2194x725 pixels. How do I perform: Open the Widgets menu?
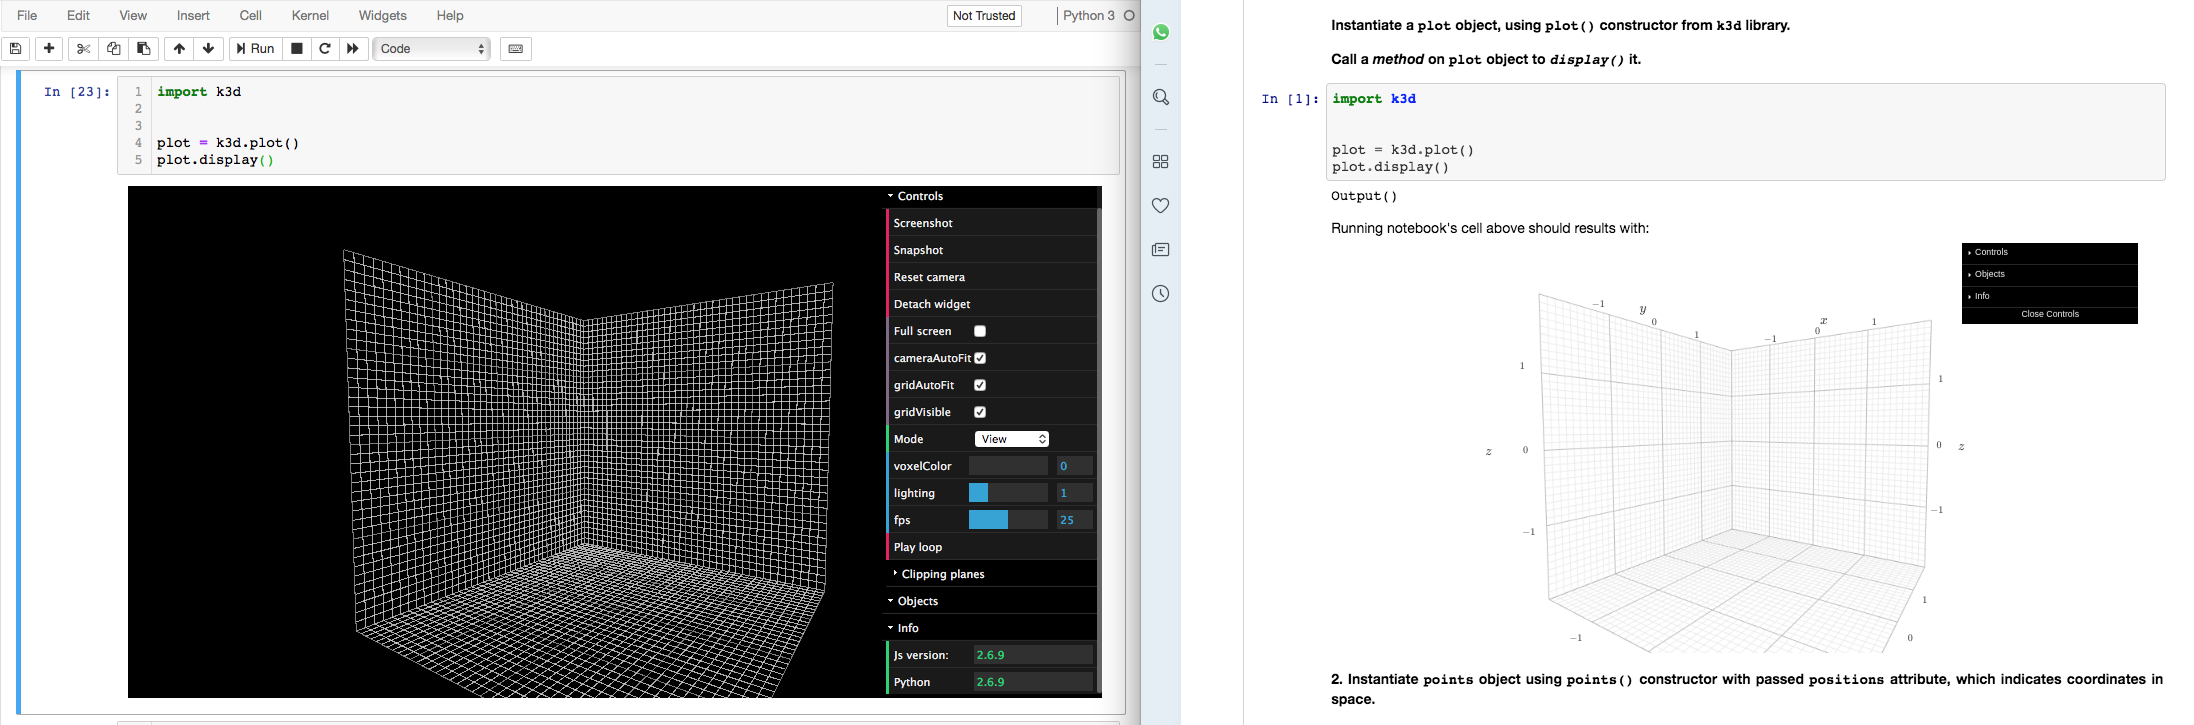click(x=382, y=15)
